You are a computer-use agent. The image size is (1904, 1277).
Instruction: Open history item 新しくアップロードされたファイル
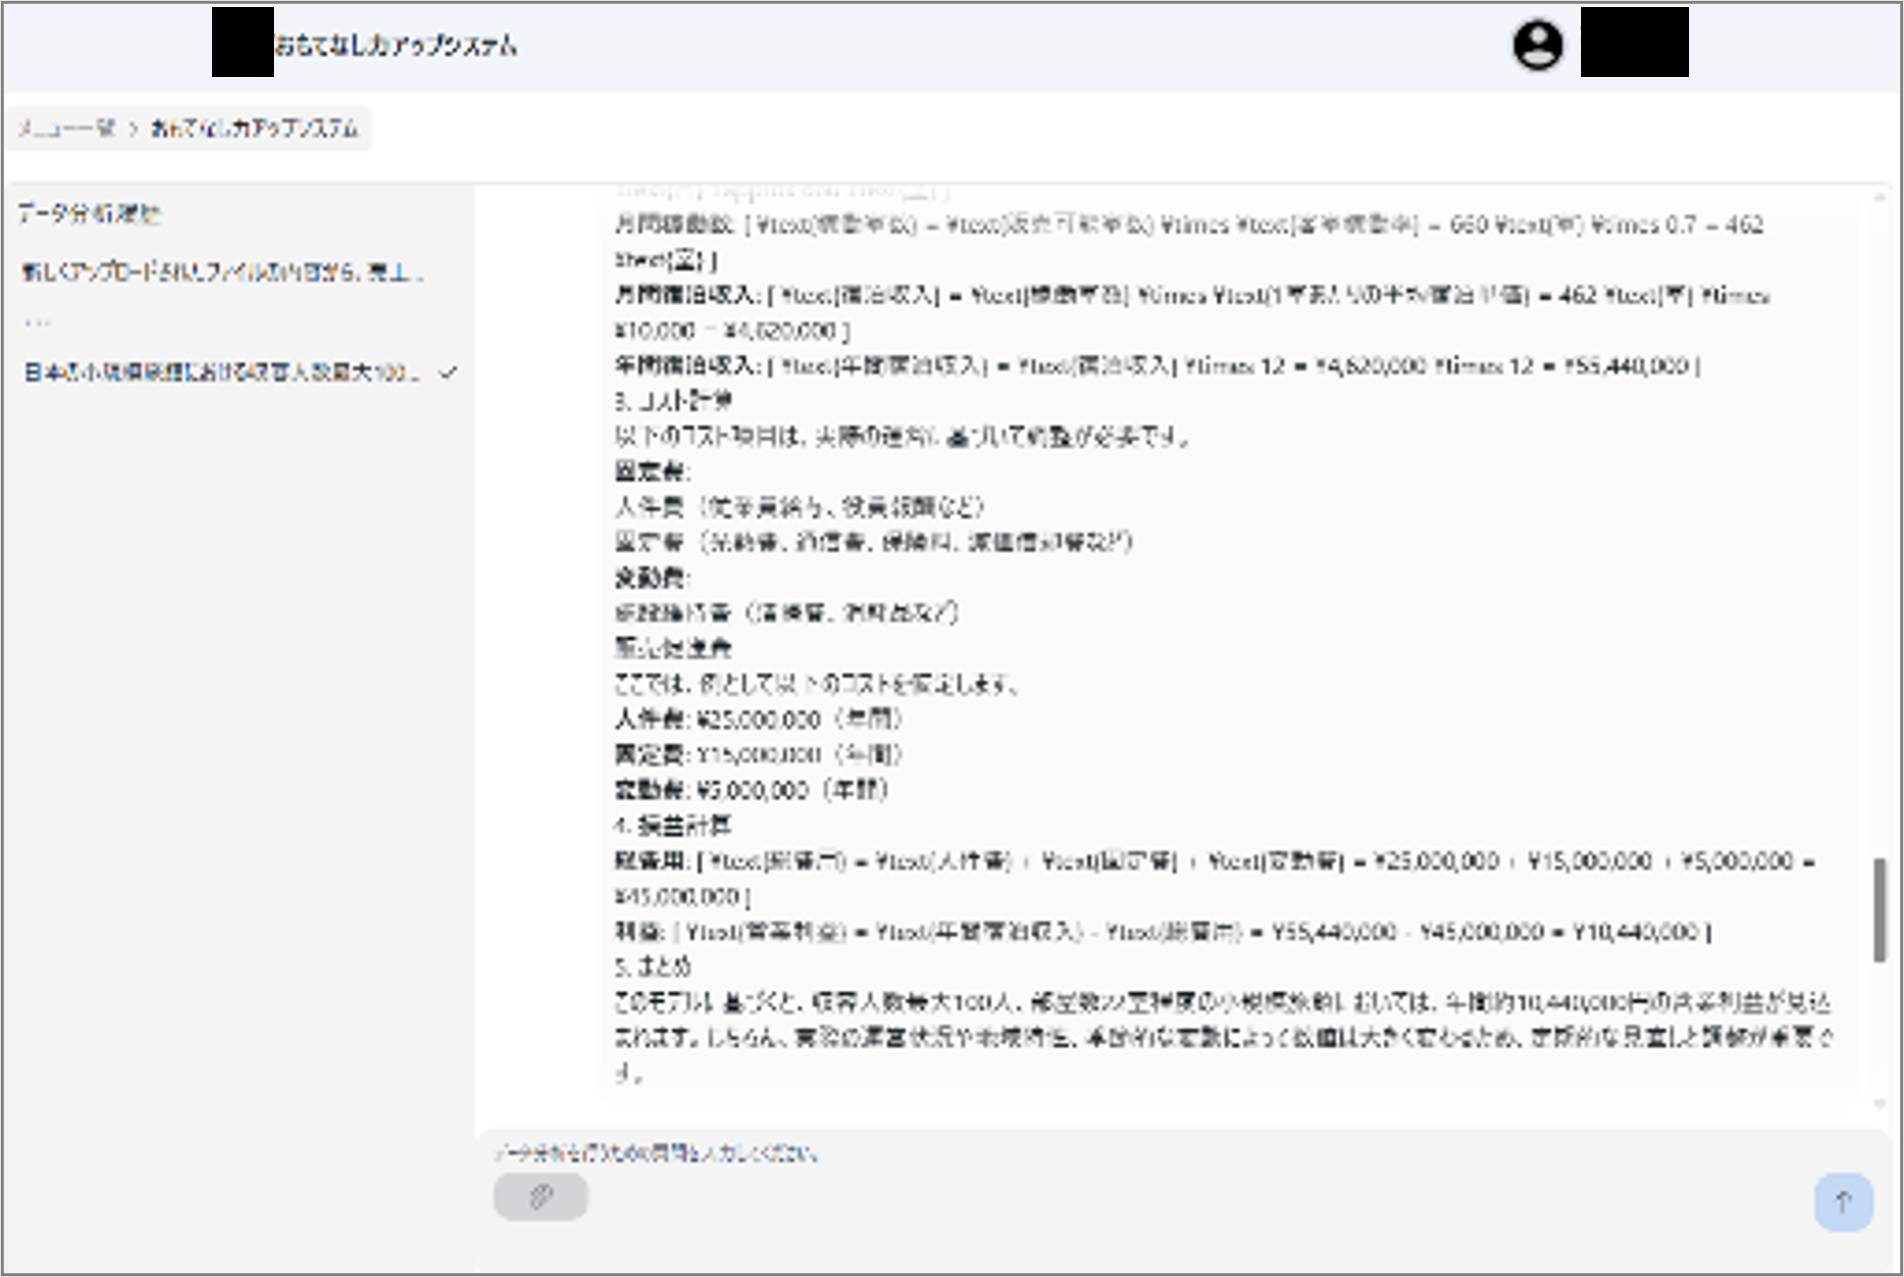pyautogui.click(x=222, y=272)
